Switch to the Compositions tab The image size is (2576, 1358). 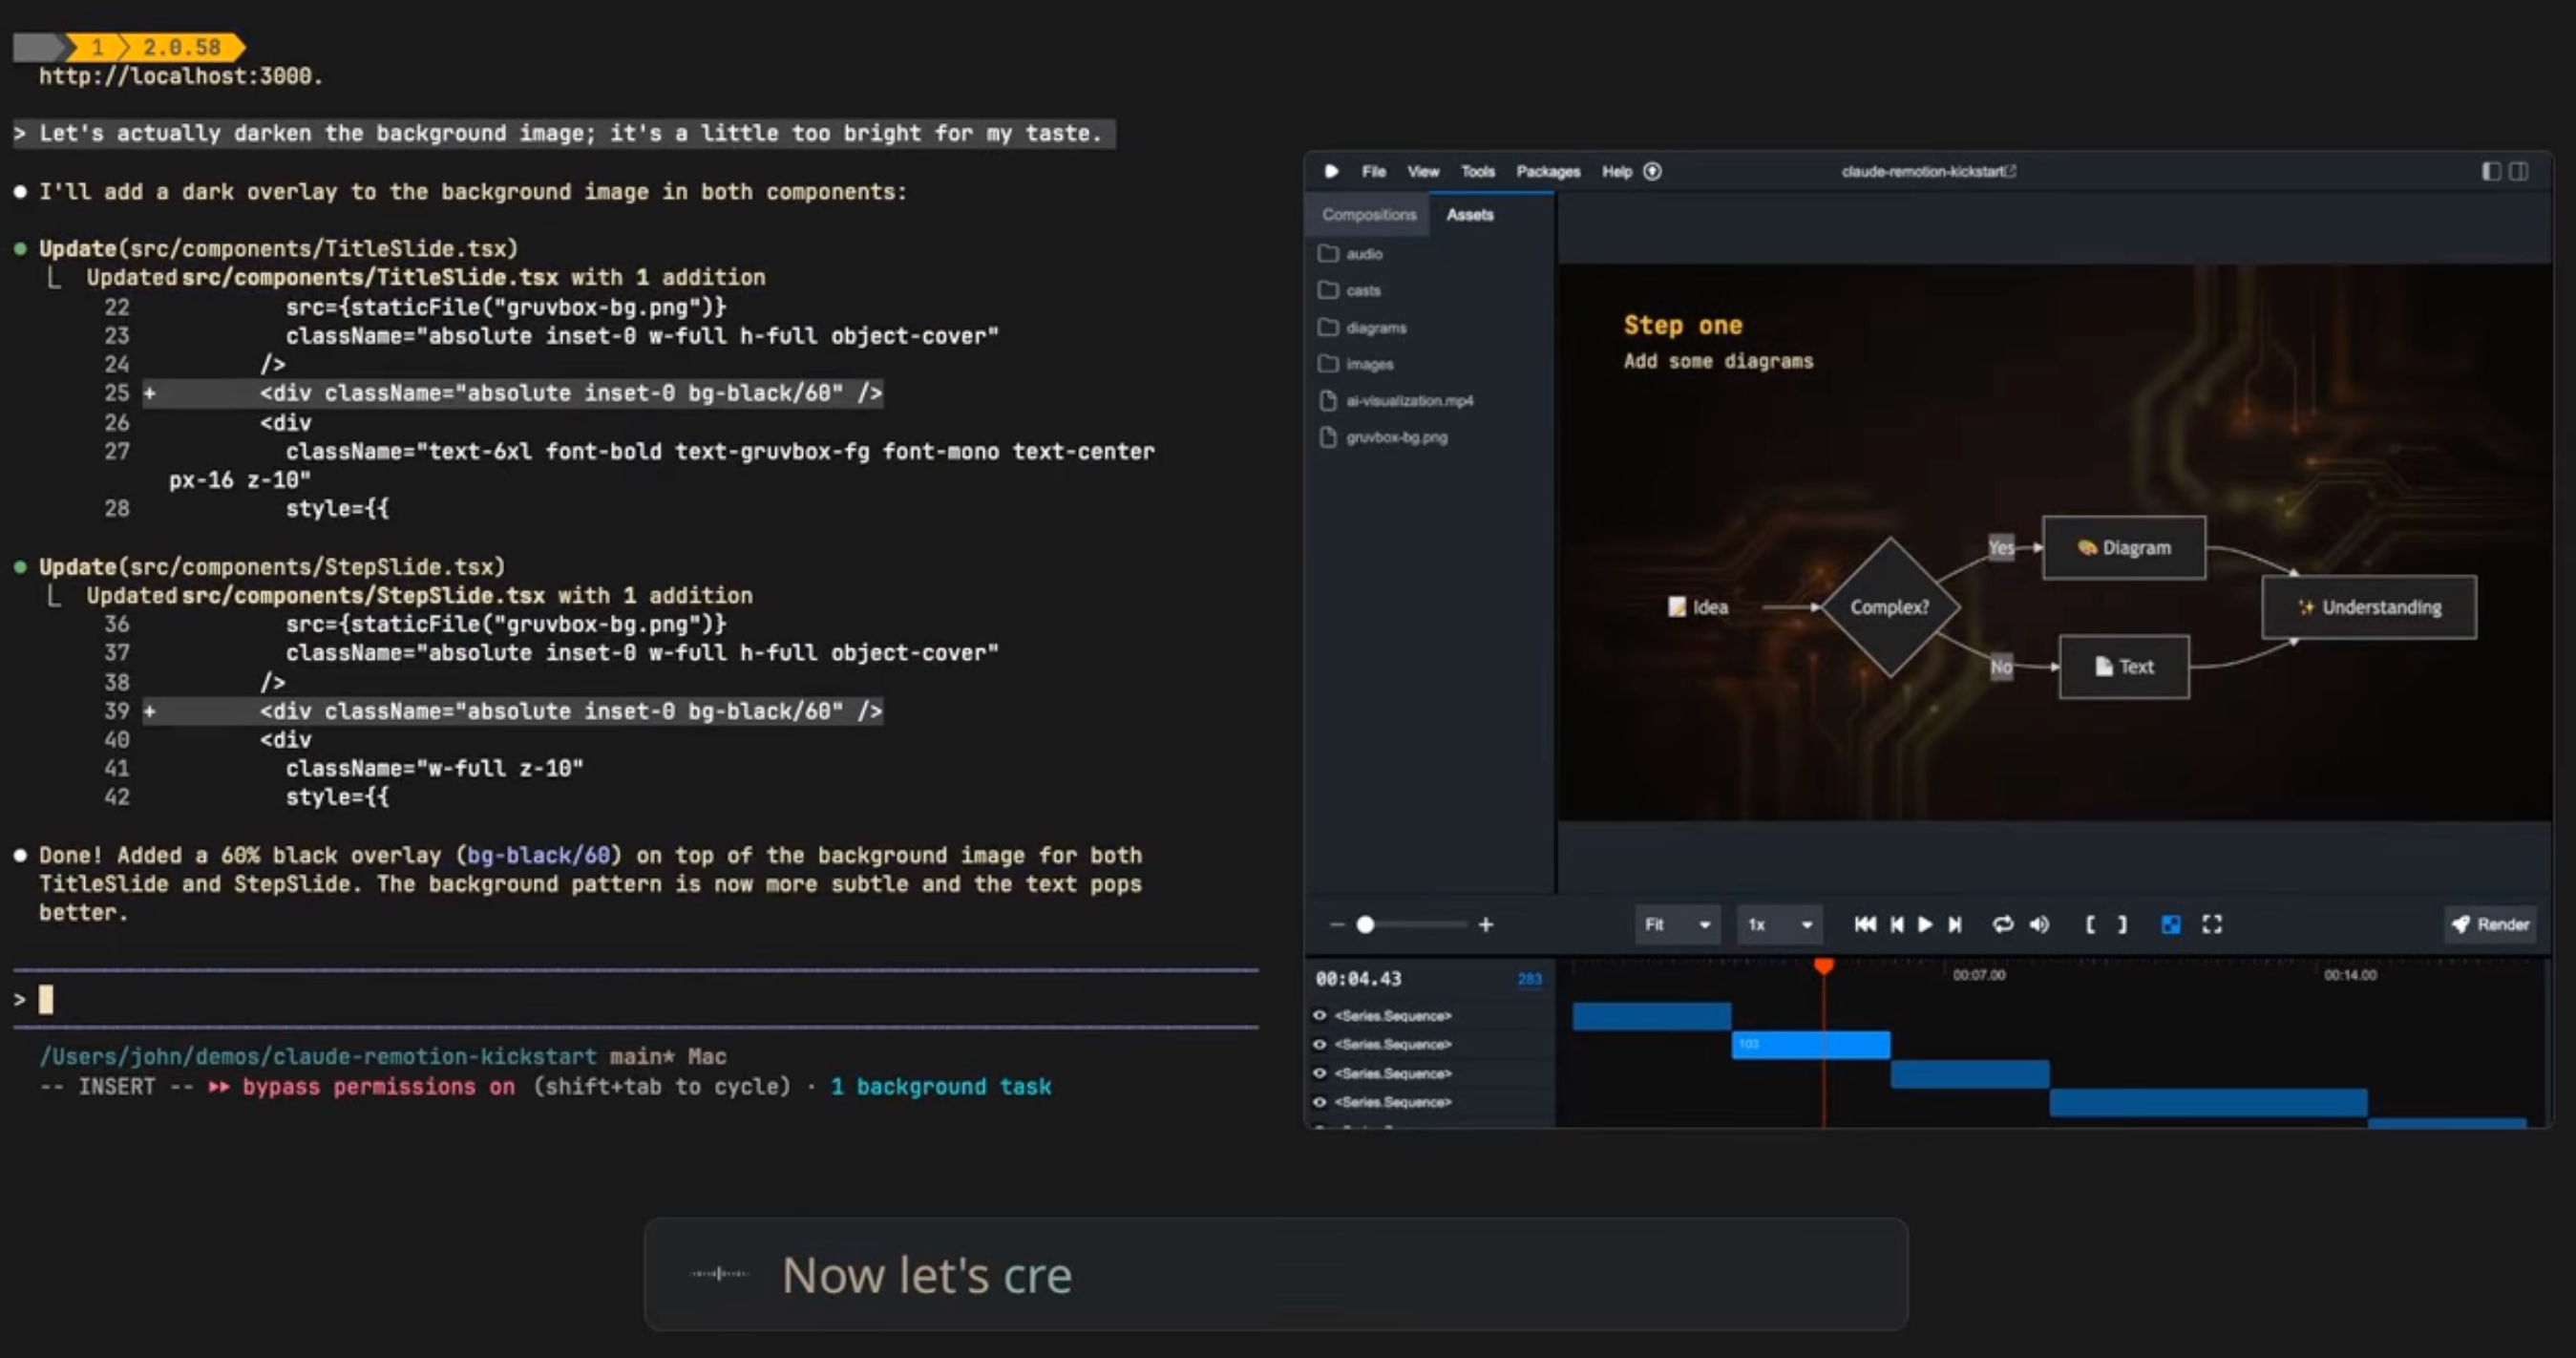point(1368,214)
